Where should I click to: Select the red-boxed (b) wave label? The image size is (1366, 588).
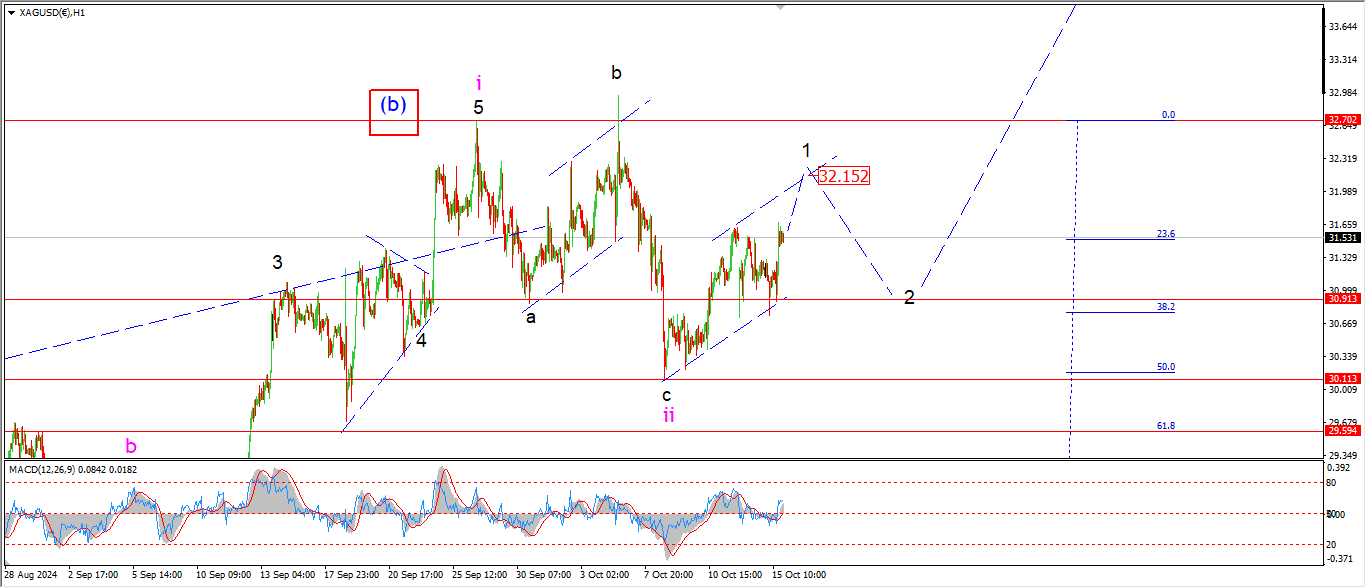394,112
